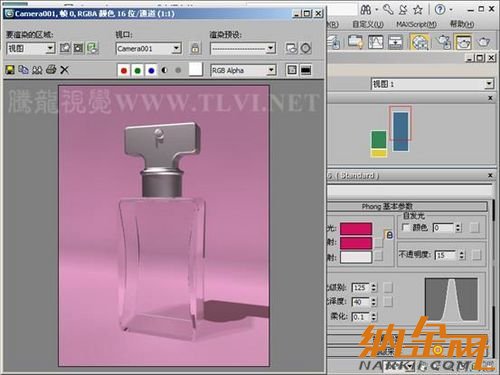Save the rendered image

point(10,70)
